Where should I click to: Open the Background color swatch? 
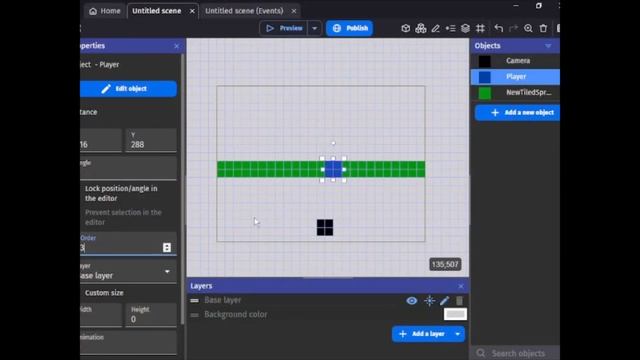[x=455, y=314]
